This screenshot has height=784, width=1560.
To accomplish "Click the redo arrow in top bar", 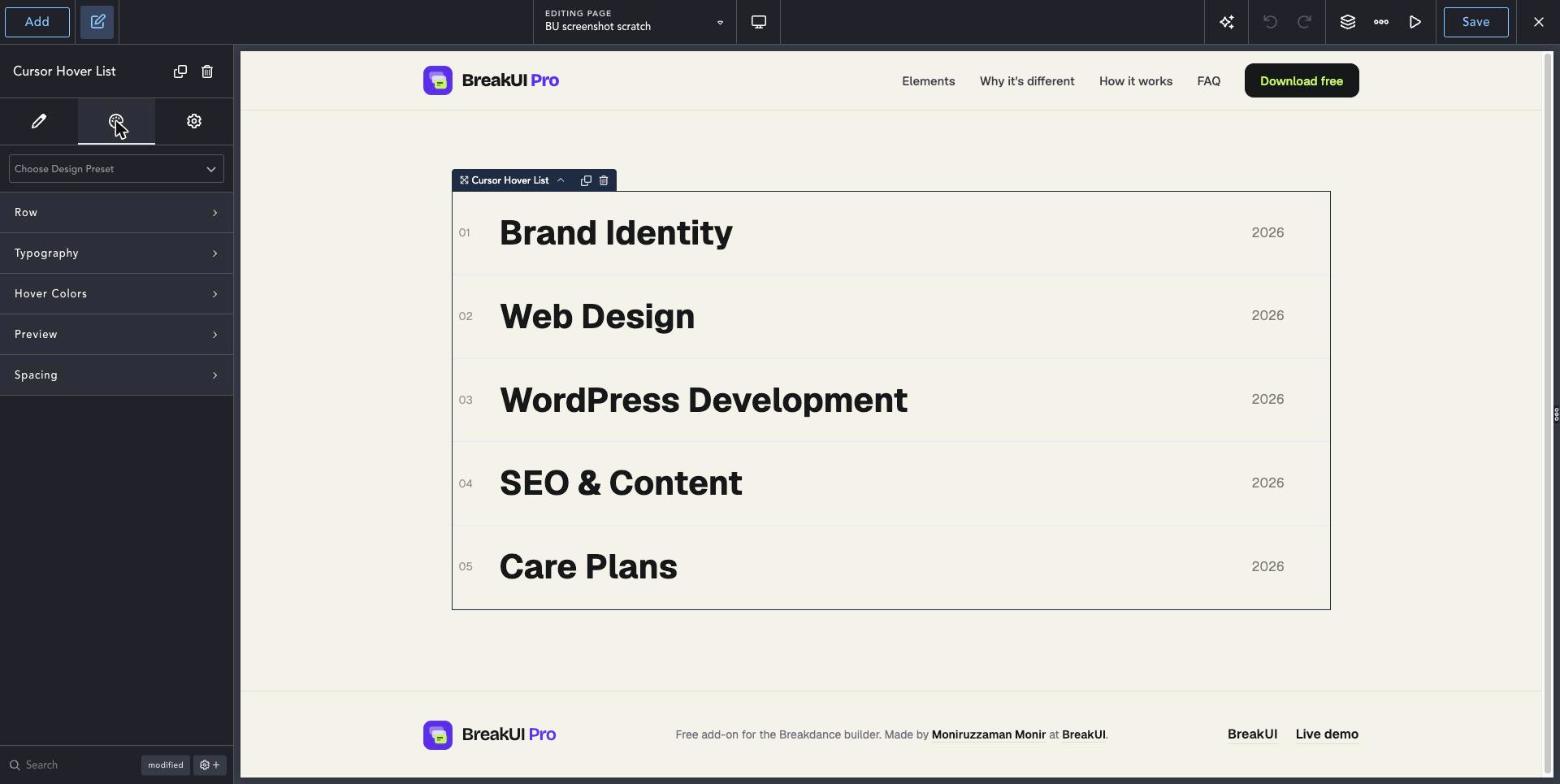I will (1304, 22).
